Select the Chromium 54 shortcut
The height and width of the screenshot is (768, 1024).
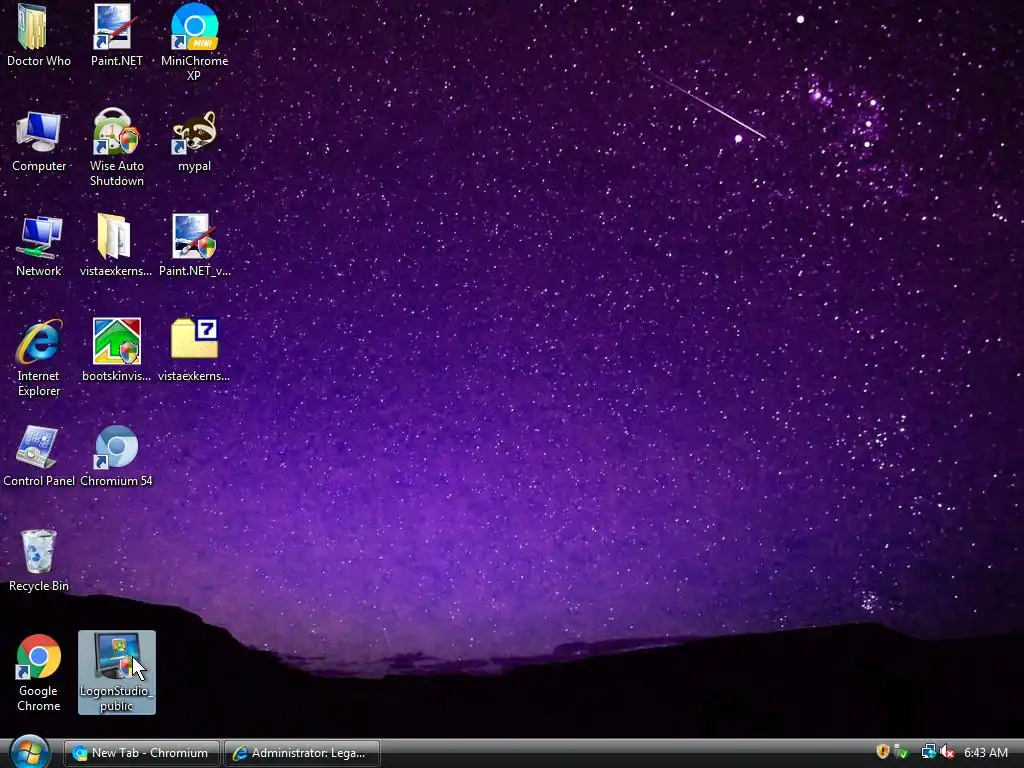point(116,456)
